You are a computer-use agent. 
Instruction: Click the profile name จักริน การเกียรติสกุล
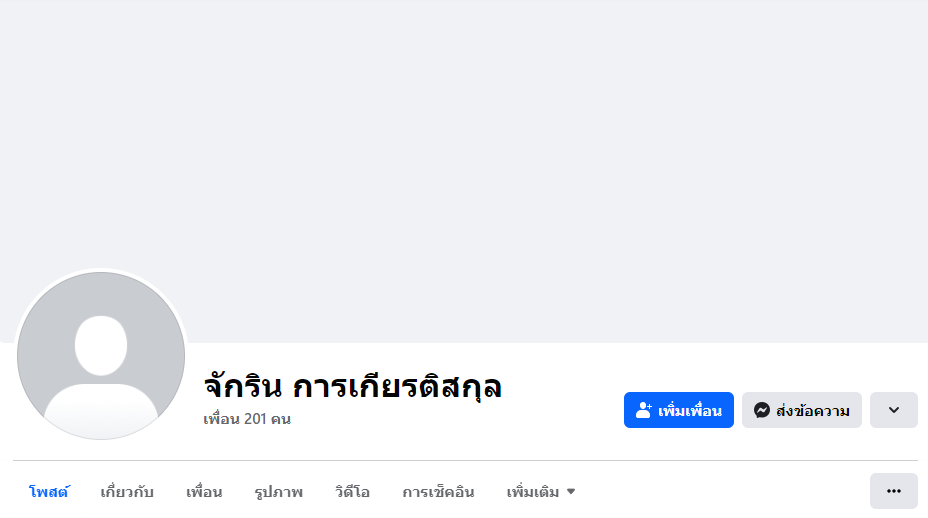coord(352,386)
